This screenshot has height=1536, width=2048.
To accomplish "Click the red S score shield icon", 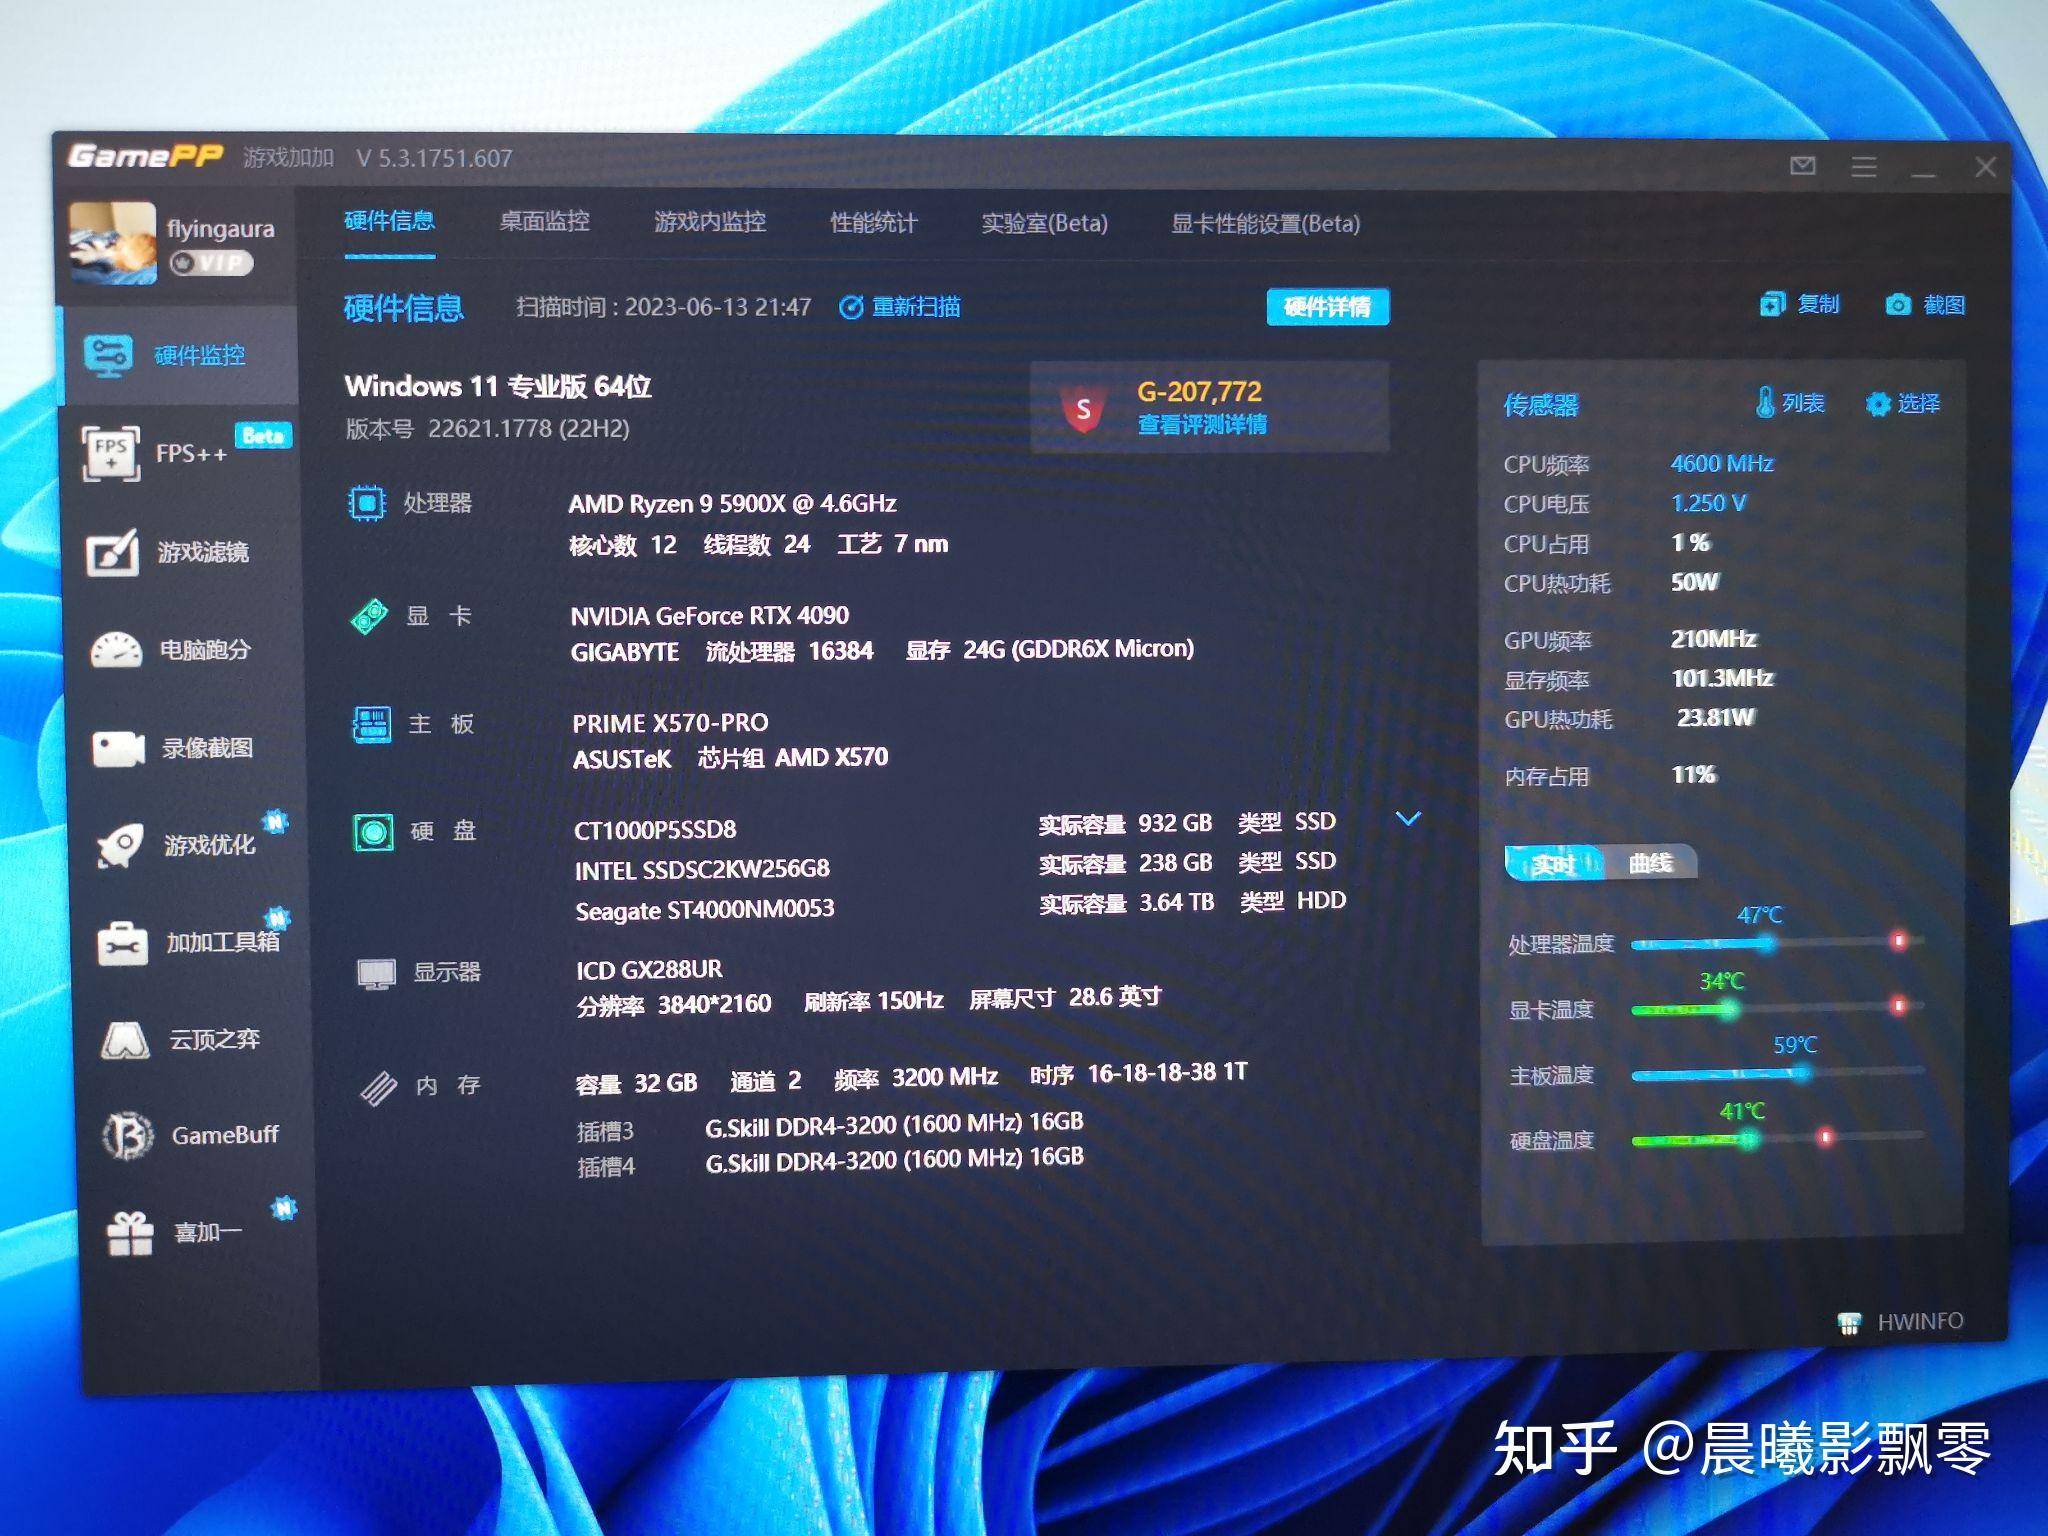I will tap(1083, 408).
